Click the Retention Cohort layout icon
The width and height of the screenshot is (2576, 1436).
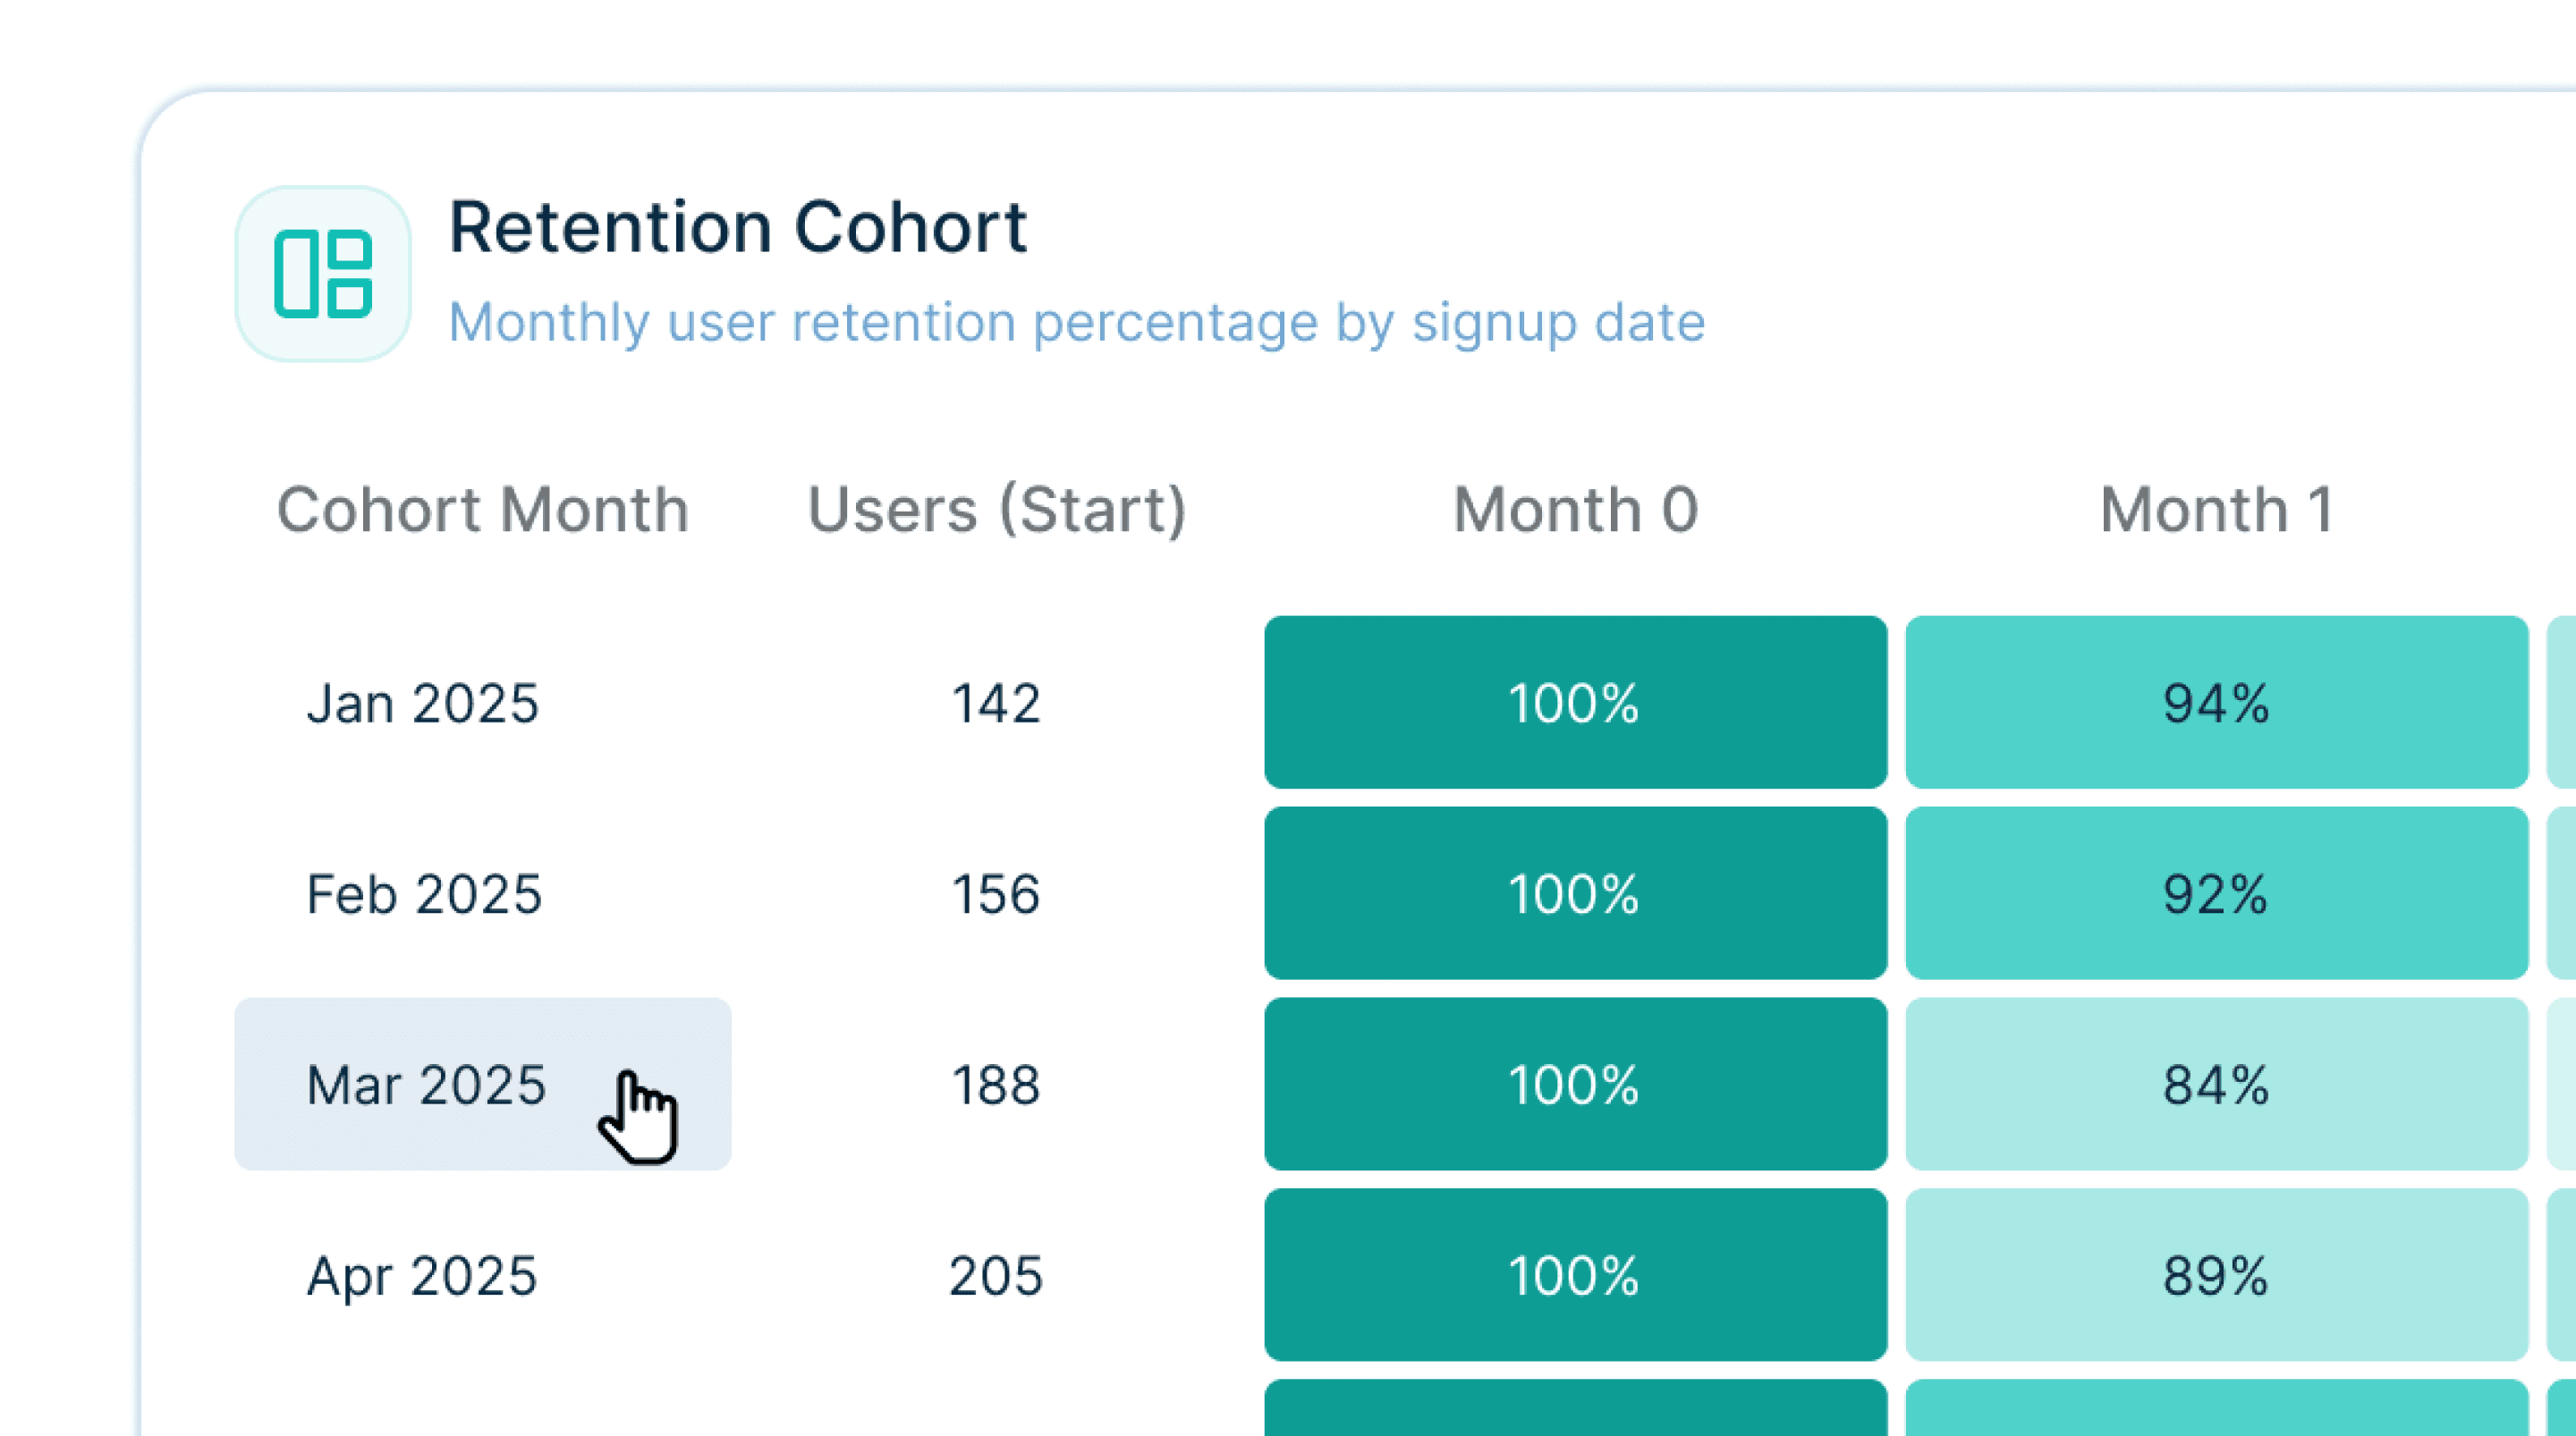click(x=323, y=273)
